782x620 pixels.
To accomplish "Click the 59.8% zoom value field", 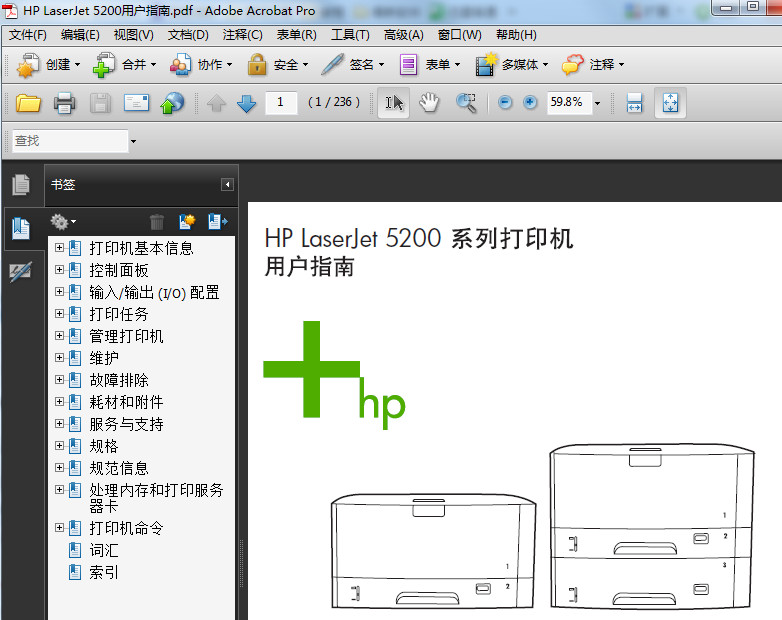I will click(569, 103).
